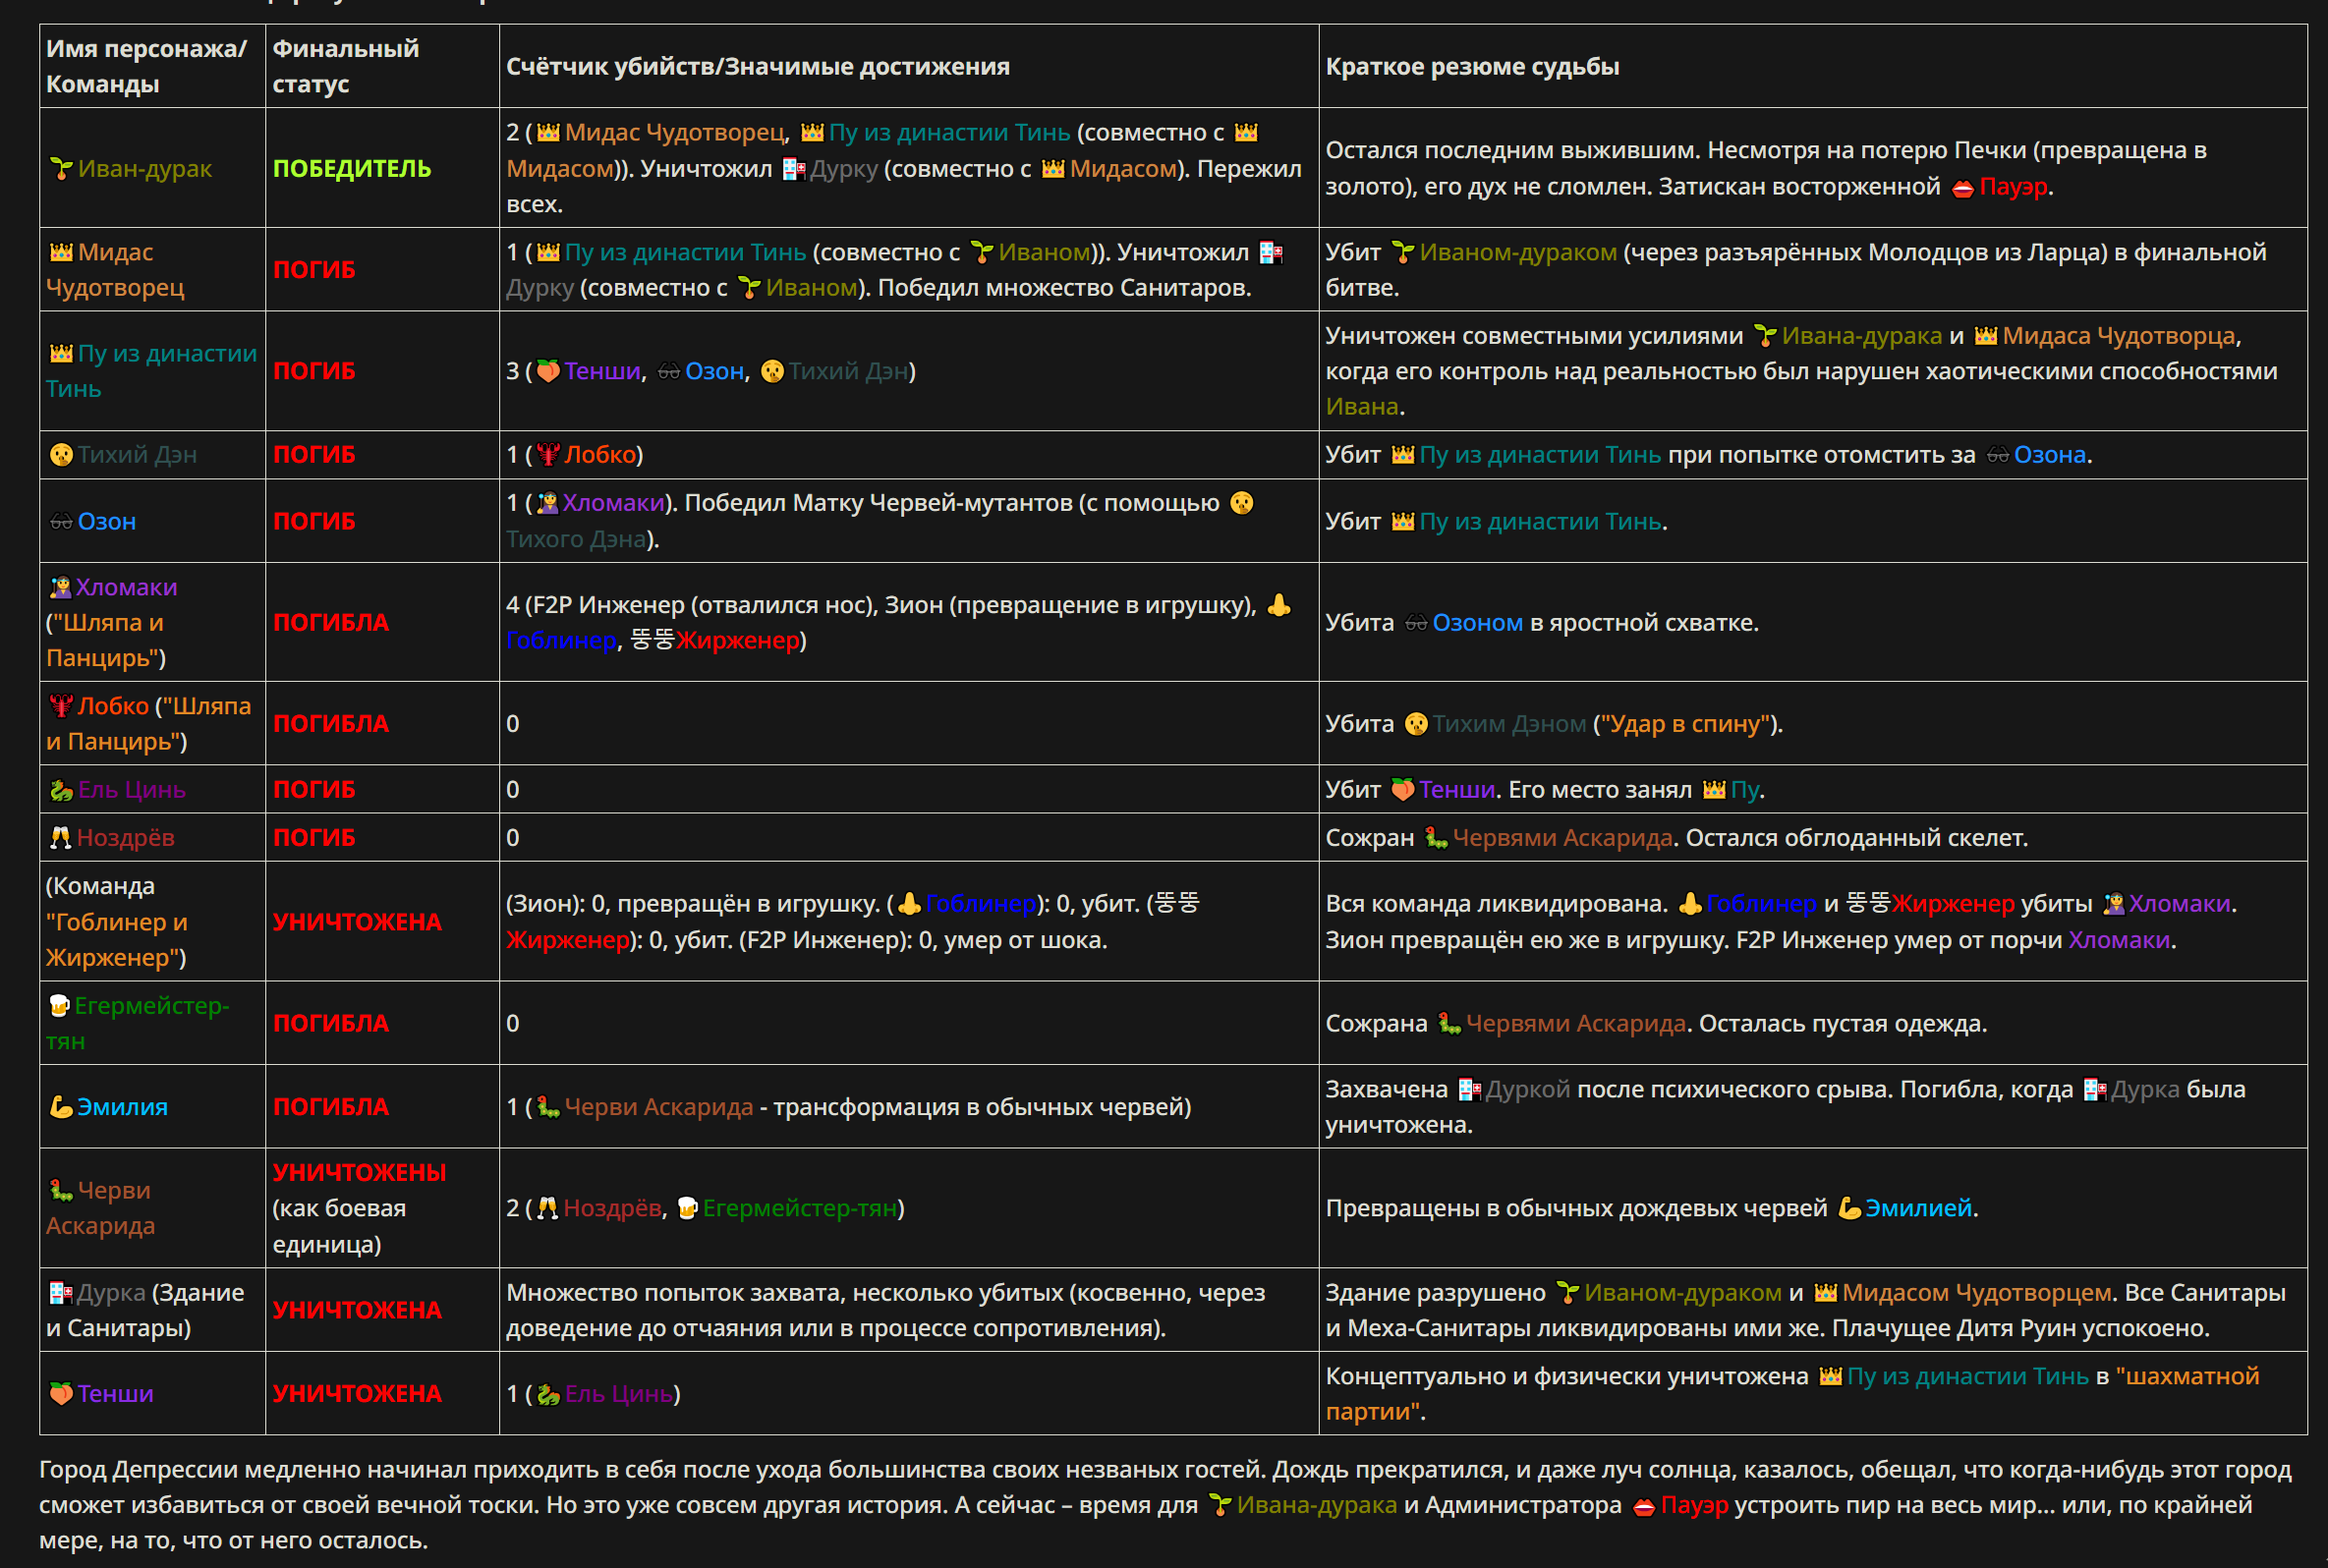
Task: Click the "УНИЧТОЖЕНА" status in the Гоблинер и Жирженер team row
Action: (x=357, y=922)
